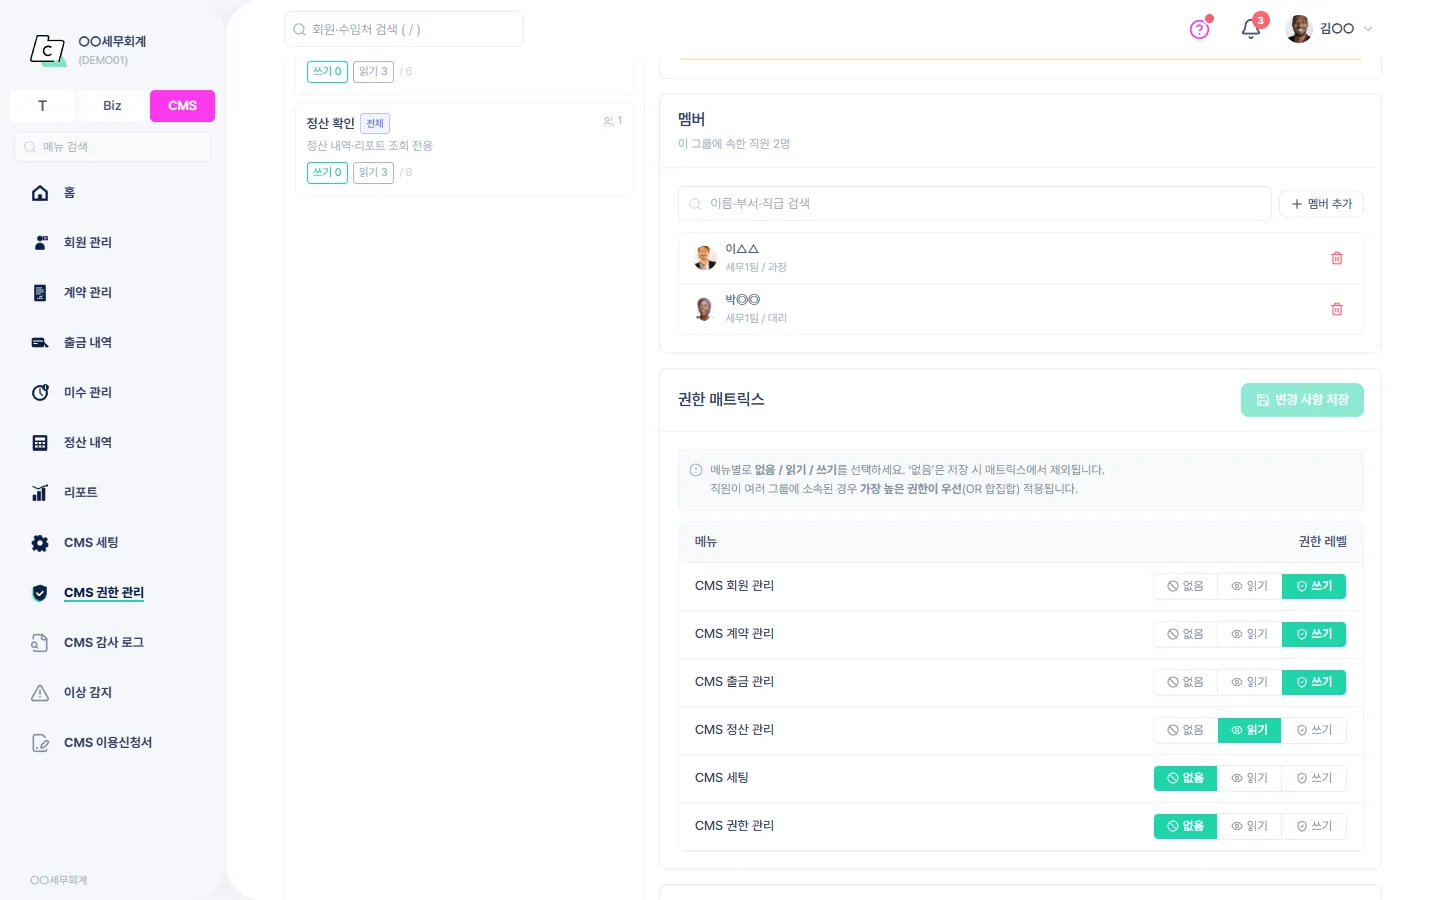Viewport: 1440px width, 900px height.
Task: Click the OO세무회계 company logo icon
Action: (x=48, y=49)
